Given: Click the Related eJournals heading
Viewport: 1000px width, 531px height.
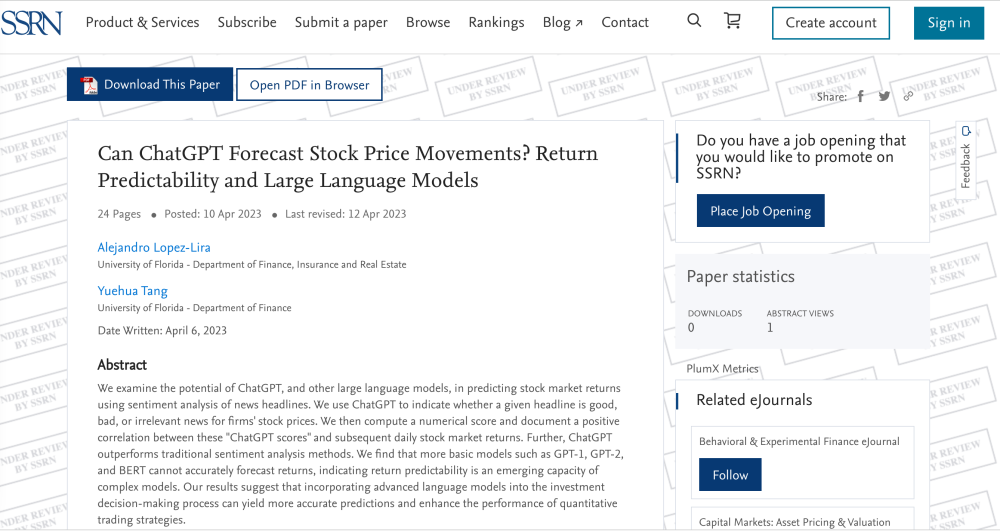Looking at the screenshot, I should (754, 400).
